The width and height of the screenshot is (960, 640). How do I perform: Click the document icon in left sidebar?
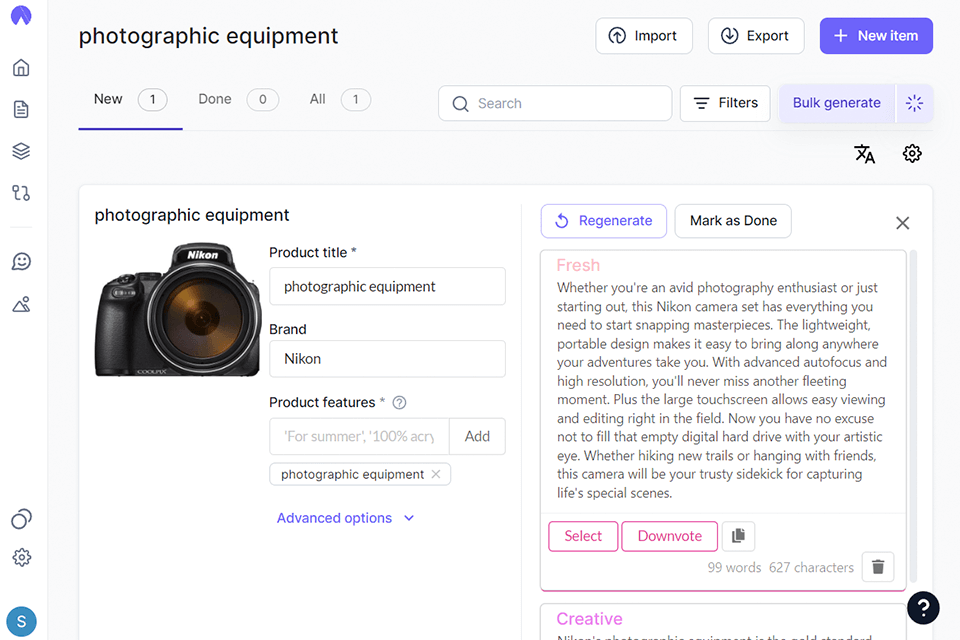tap(21, 110)
